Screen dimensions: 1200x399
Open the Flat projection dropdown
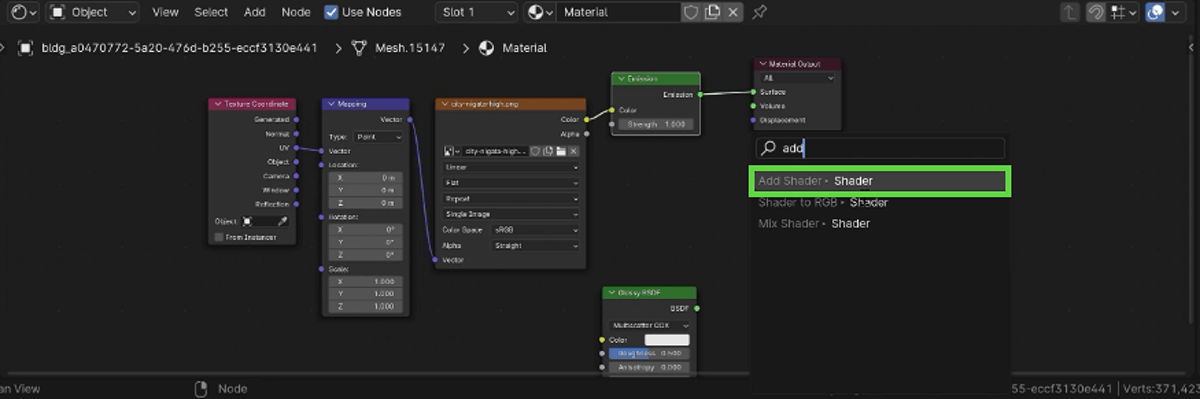tap(511, 183)
